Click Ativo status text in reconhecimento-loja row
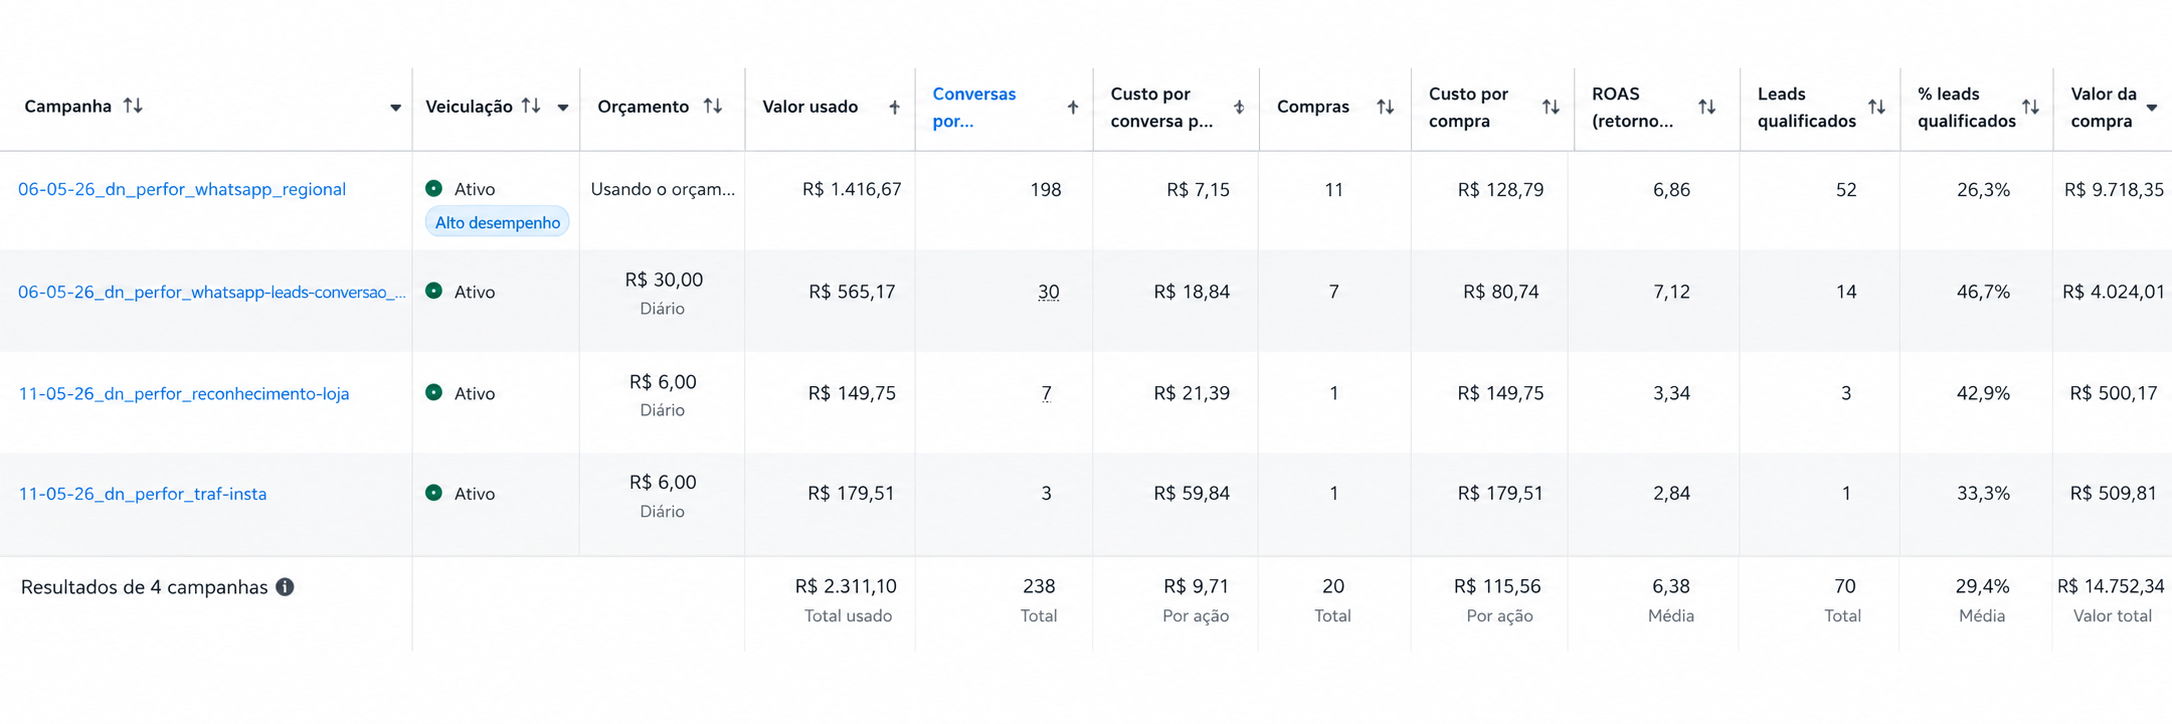The image size is (2172, 724). [475, 394]
